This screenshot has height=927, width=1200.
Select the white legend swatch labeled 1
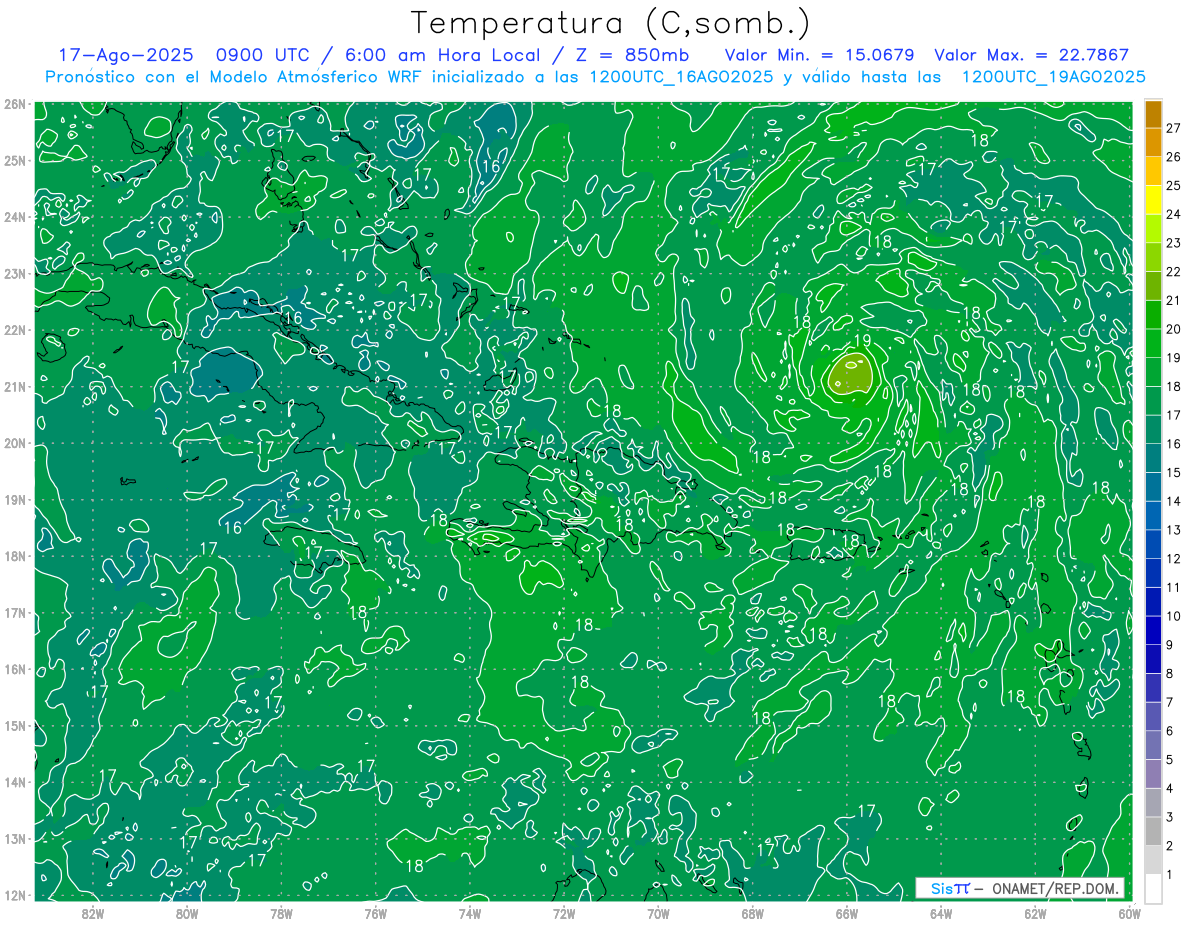(1153, 888)
